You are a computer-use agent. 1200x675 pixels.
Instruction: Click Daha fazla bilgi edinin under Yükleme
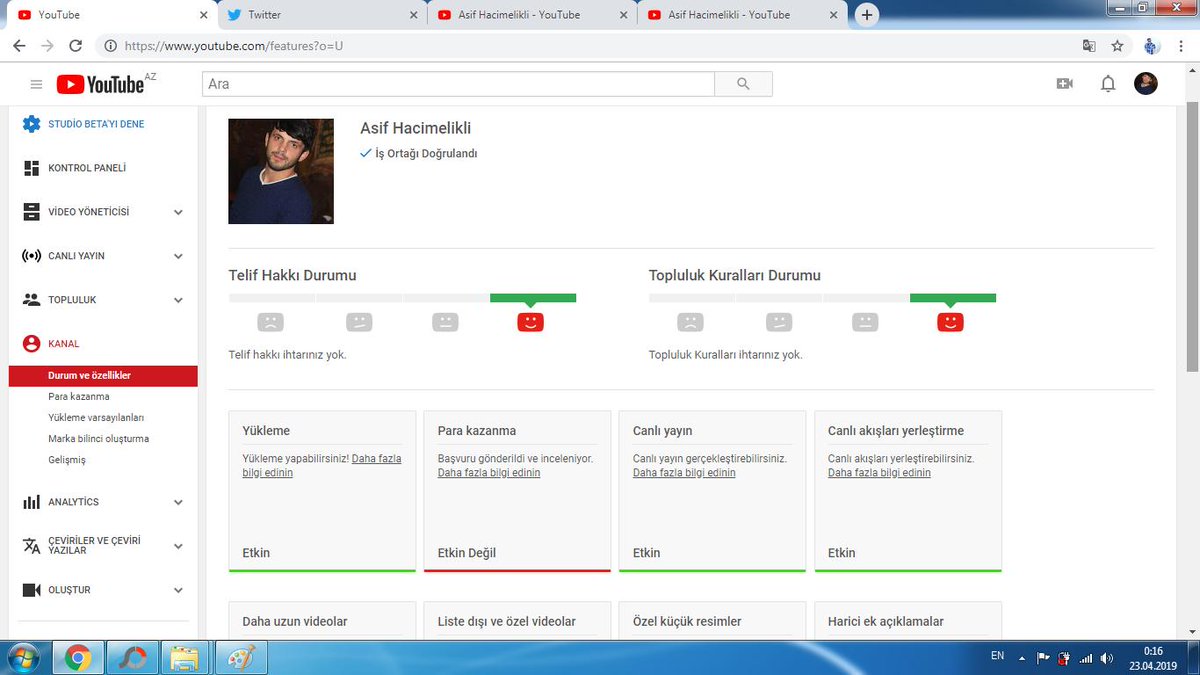click(322, 465)
